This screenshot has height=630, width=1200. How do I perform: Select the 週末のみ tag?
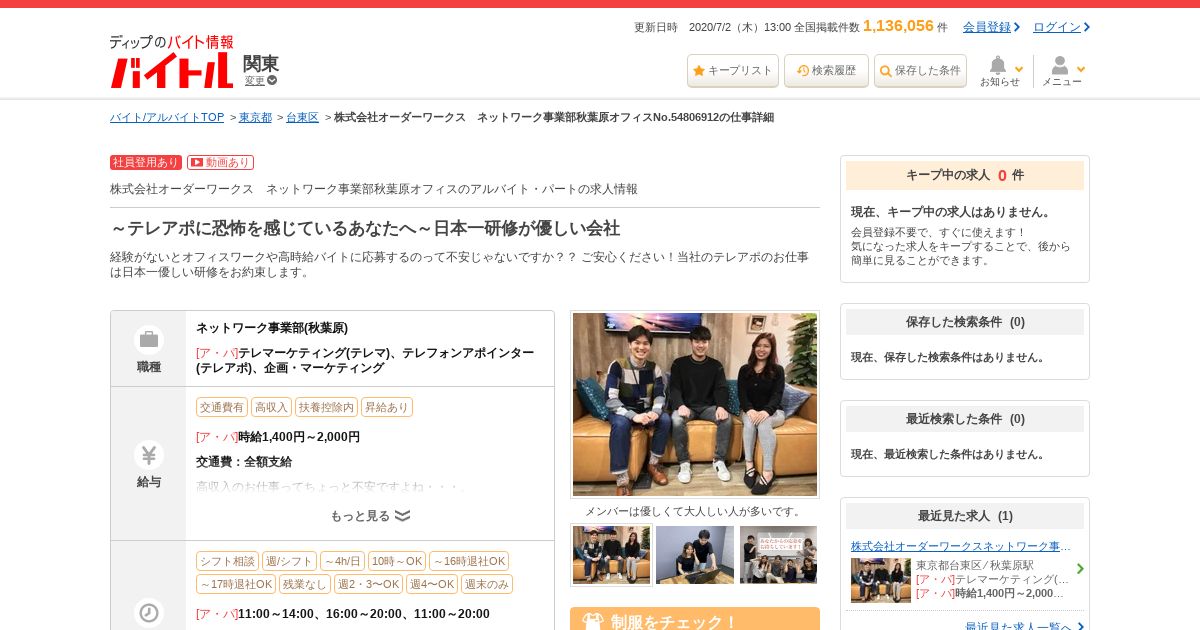(x=487, y=584)
